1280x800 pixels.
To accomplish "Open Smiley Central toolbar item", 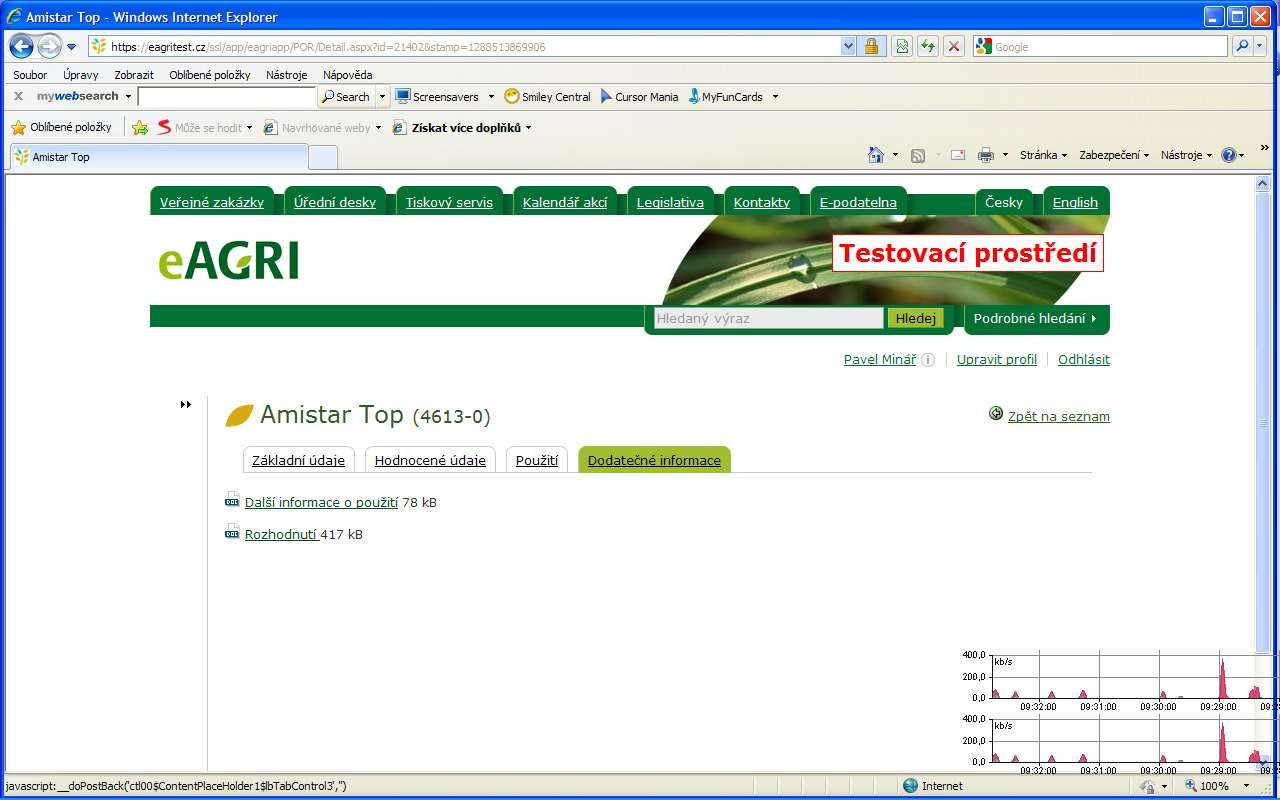I will pyautogui.click(x=547, y=97).
